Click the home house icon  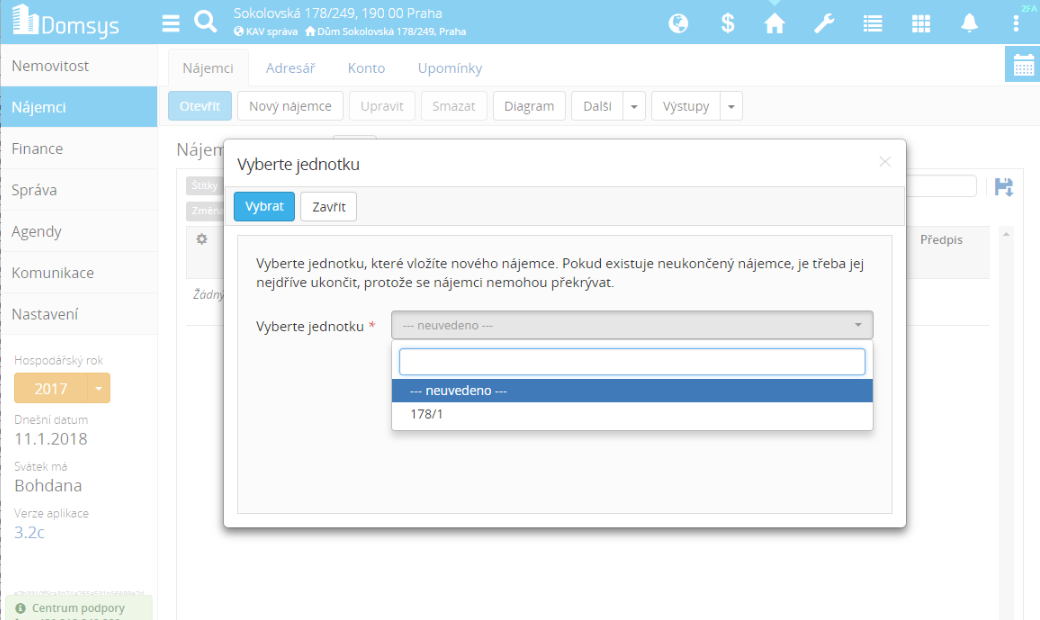tap(774, 23)
